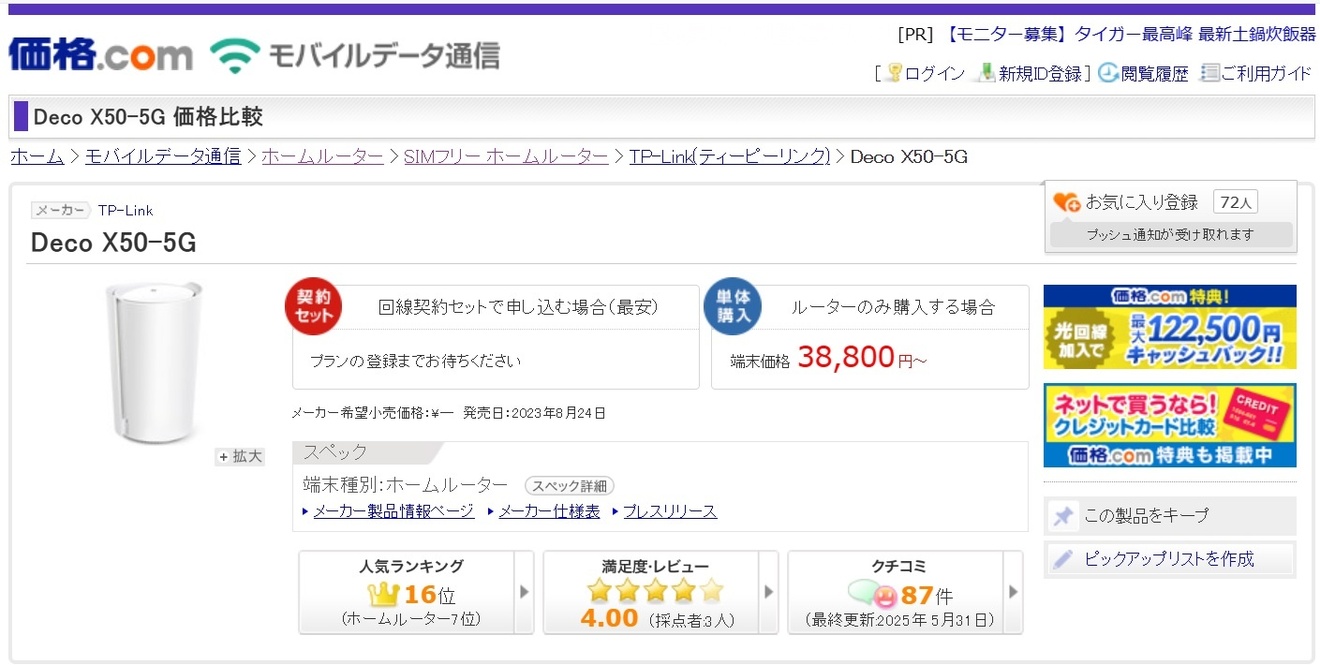Click the ログイン link
This screenshot has width=1320, height=665.
934,74
